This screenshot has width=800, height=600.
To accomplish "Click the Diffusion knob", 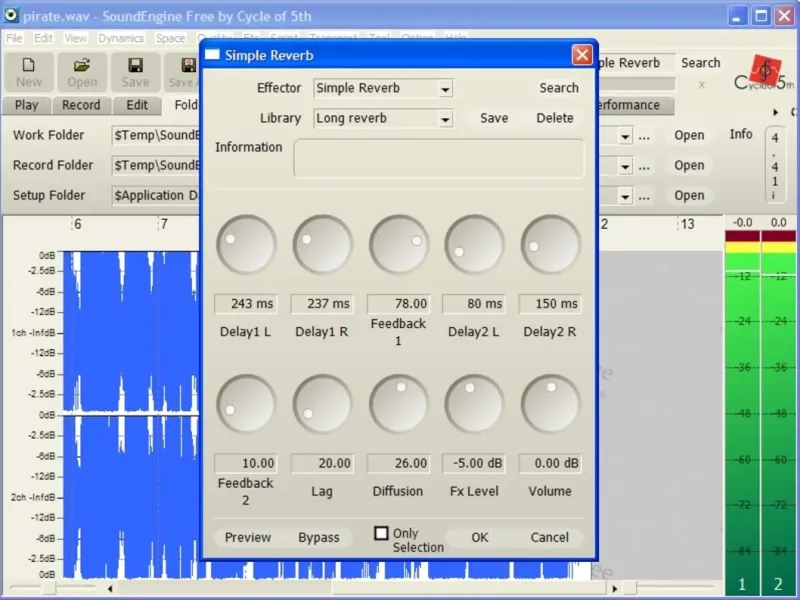I will tap(398, 404).
